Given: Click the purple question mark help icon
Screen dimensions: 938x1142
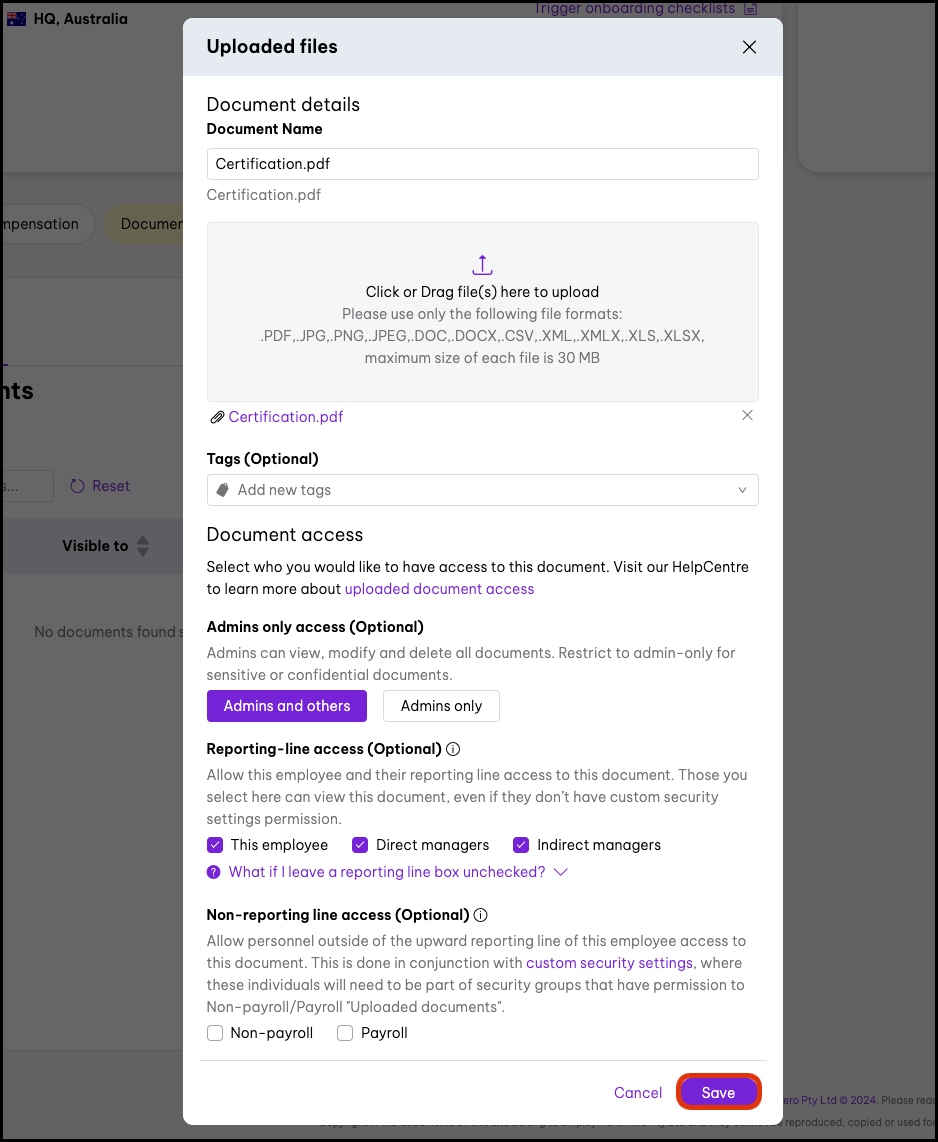Looking at the screenshot, I should pyautogui.click(x=213, y=872).
